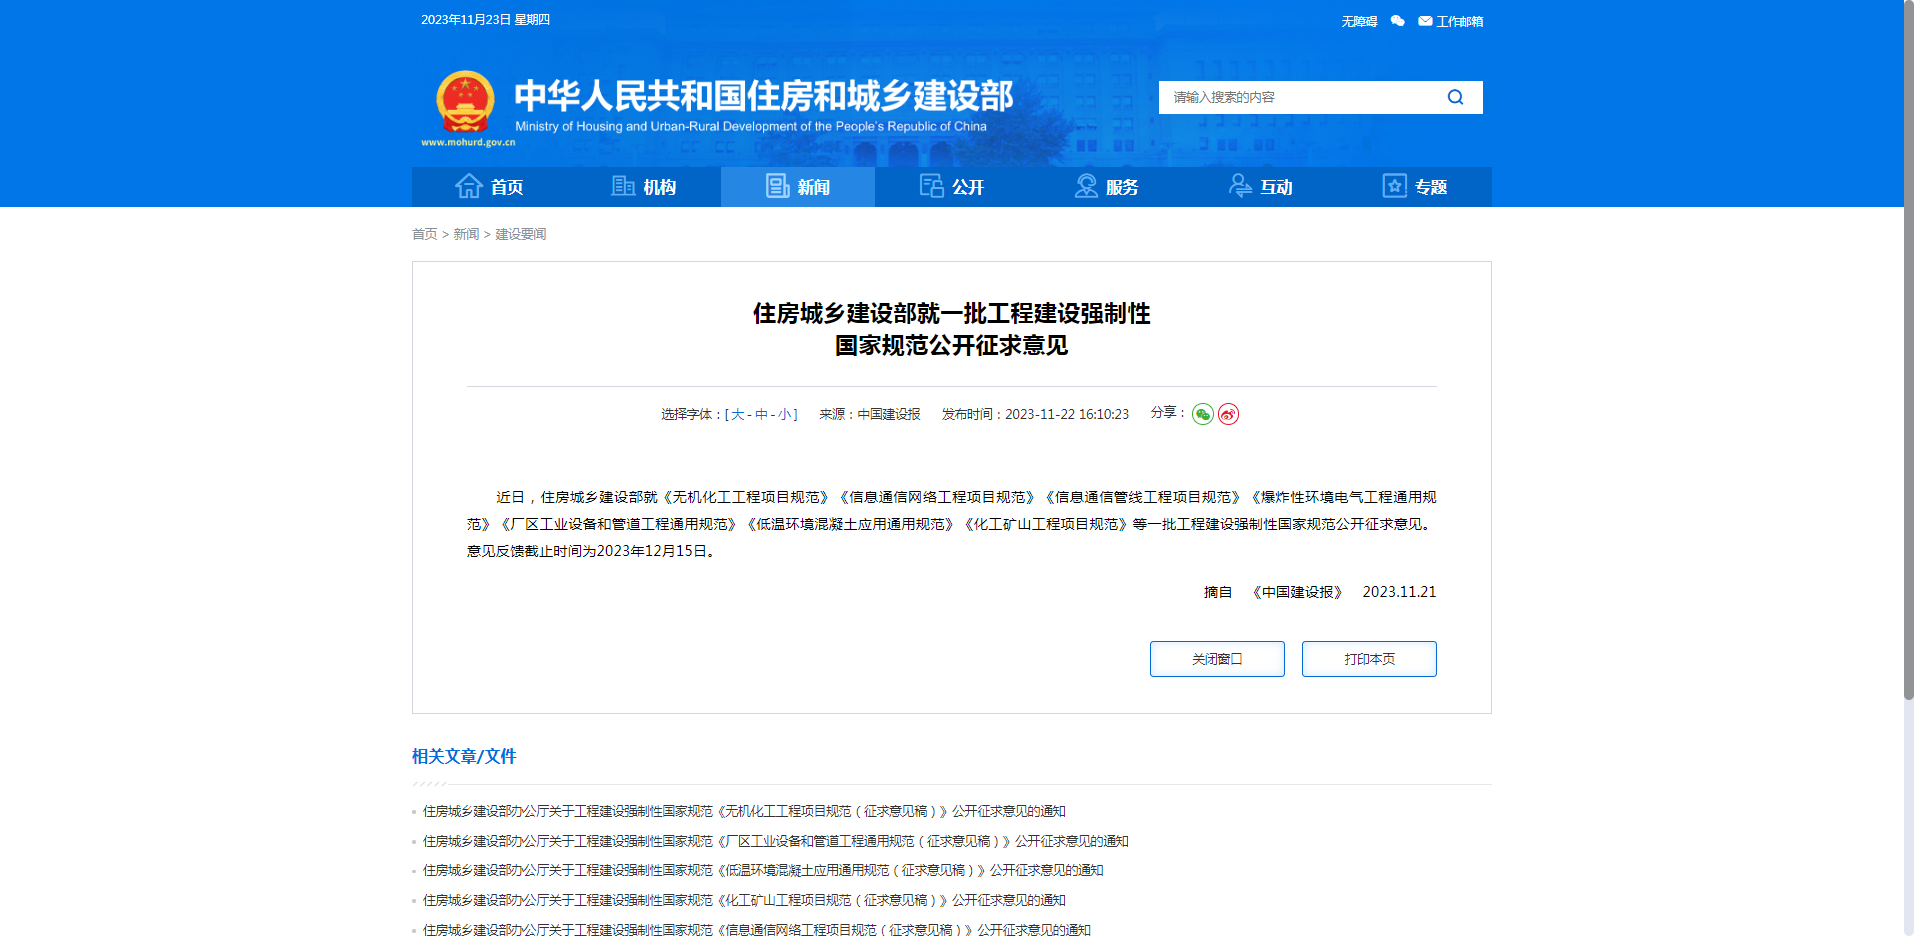The image size is (1914, 936).
Task: Click the source text 来源：中国建设报
Action: pos(869,414)
